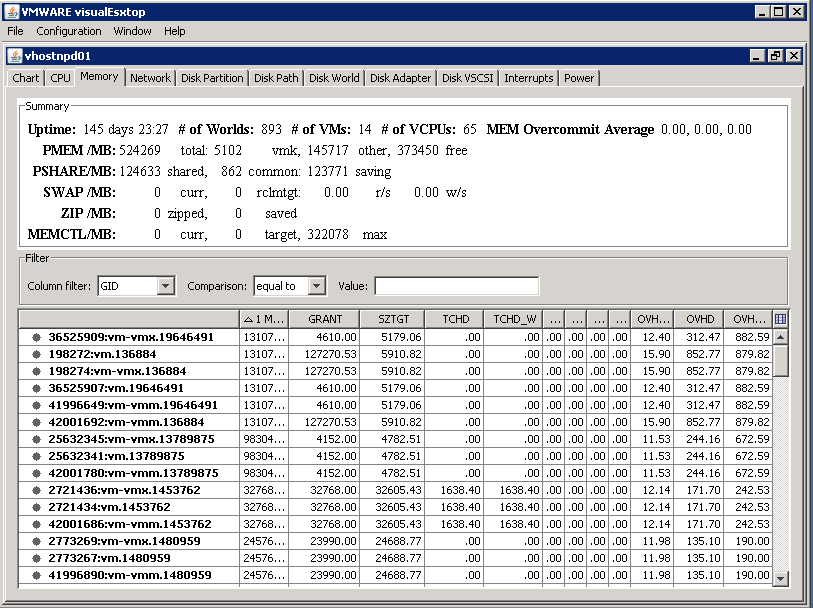Open the table column selector icon
Viewport: 813px width, 608px height.
[780, 319]
